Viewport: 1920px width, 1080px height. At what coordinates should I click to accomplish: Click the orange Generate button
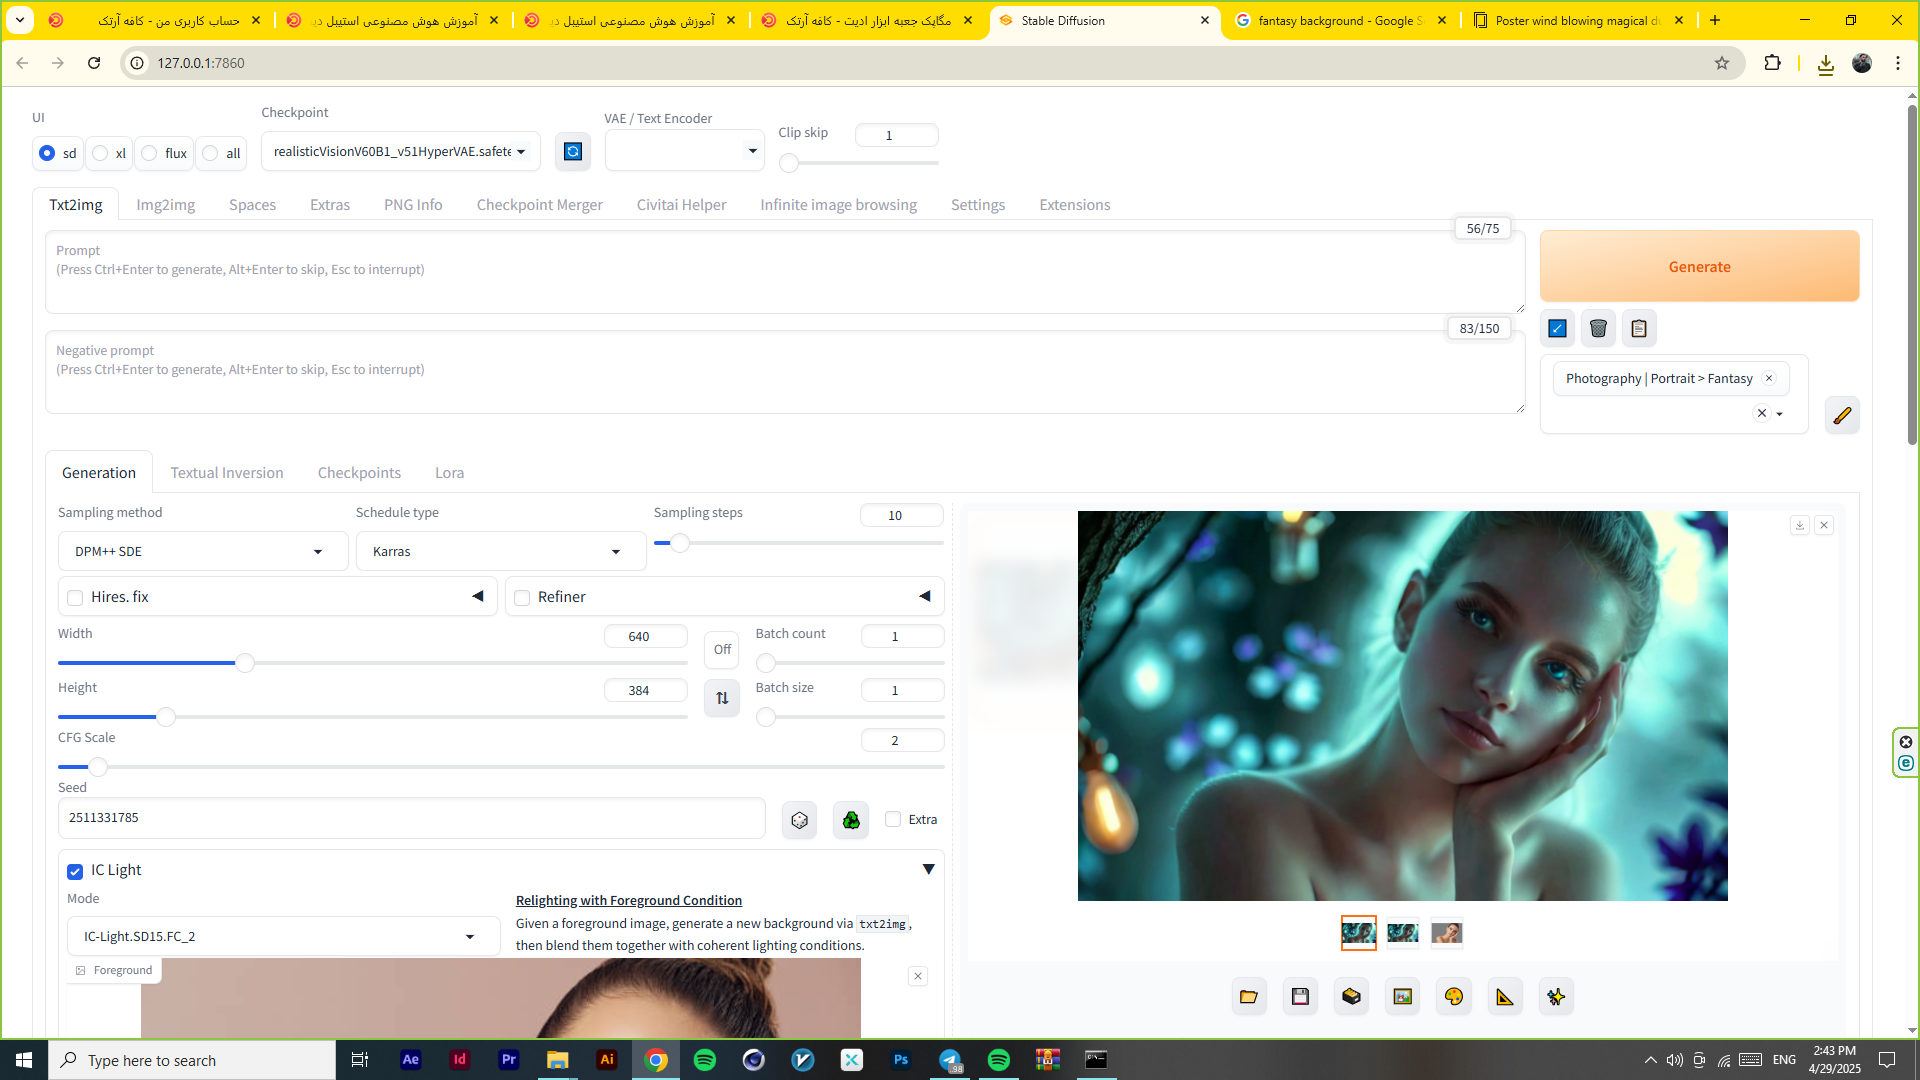(x=1699, y=266)
